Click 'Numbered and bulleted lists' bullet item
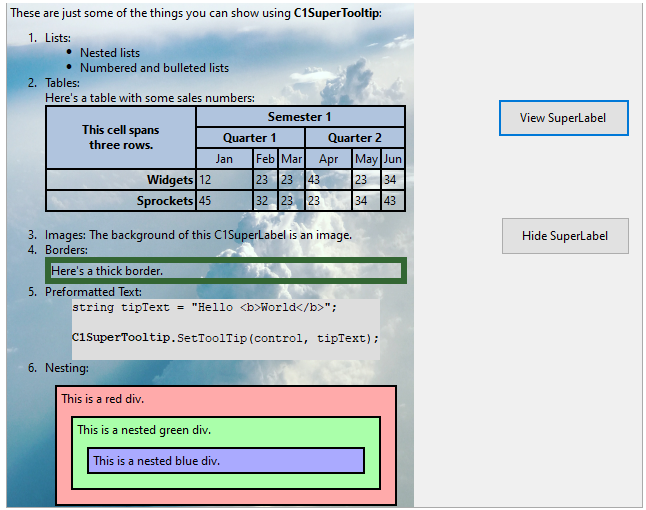This screenshot has height=510, width=646. coord(154,68)
